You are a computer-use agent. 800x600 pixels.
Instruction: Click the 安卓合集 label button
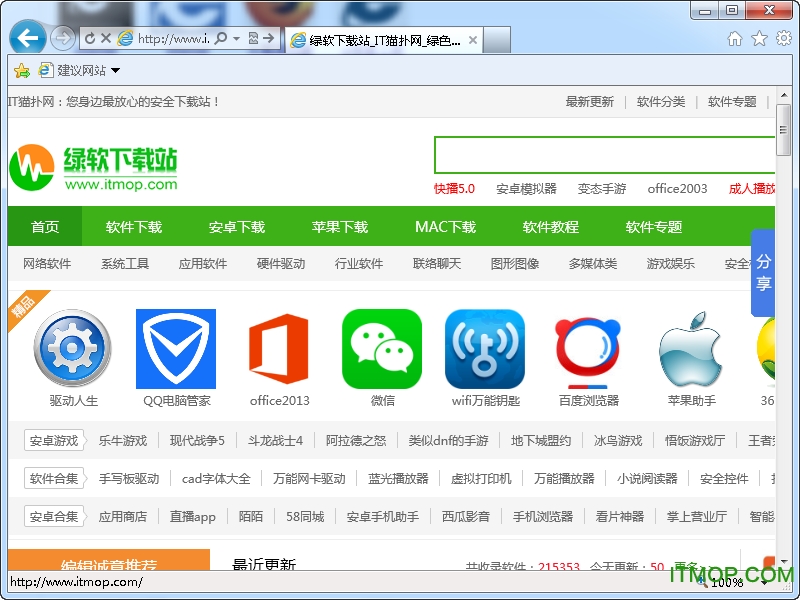(x=54, y=516)
